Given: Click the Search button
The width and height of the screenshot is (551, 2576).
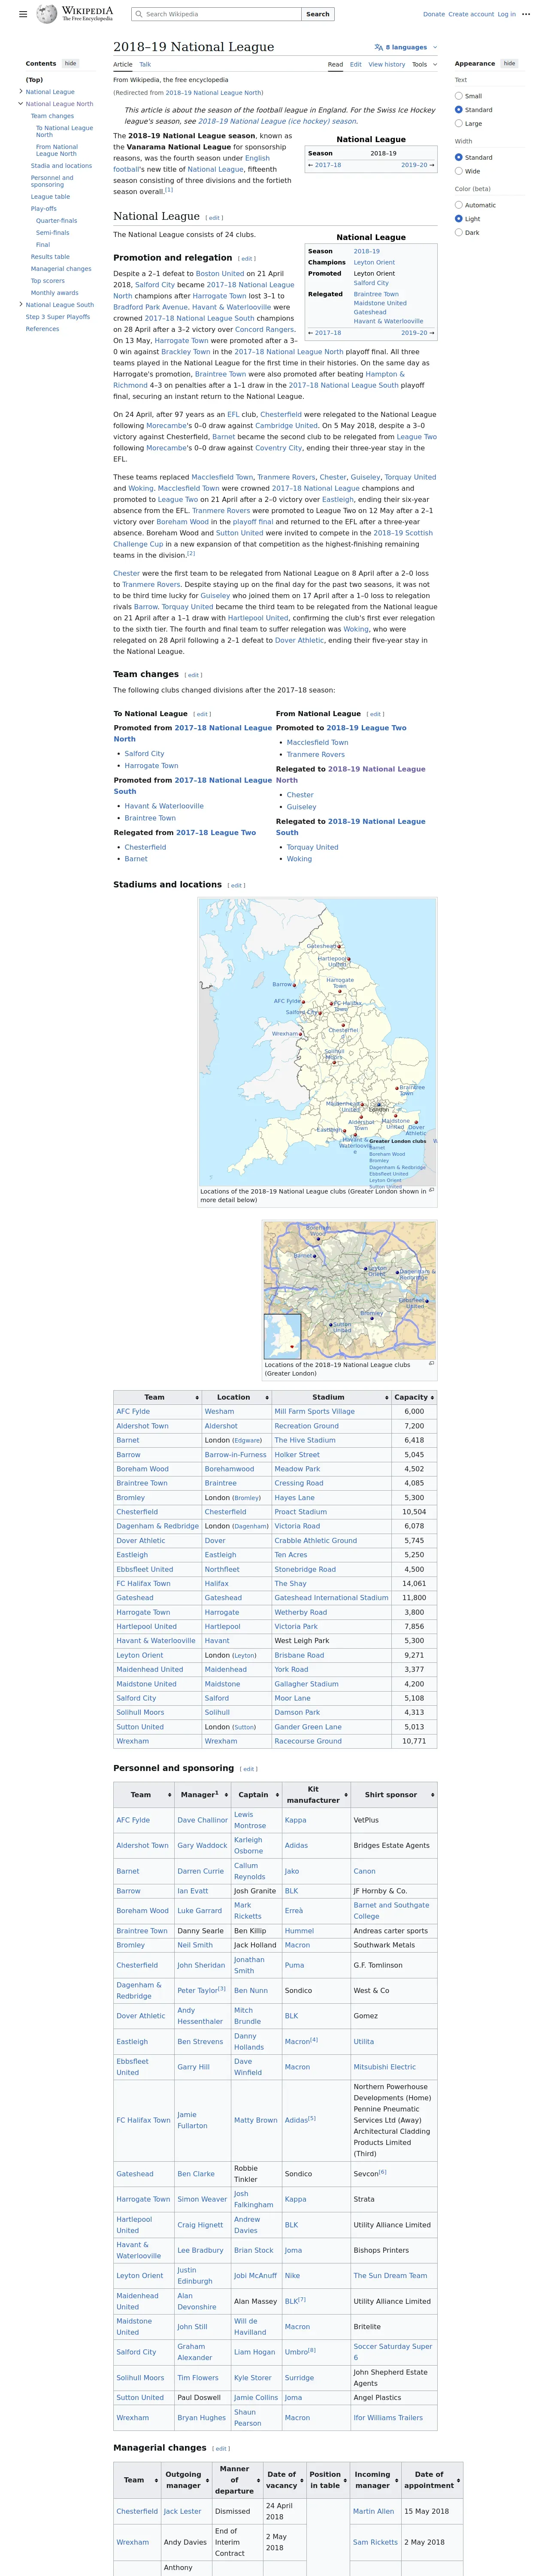Looking at the screenshot, I should point(318,14).
